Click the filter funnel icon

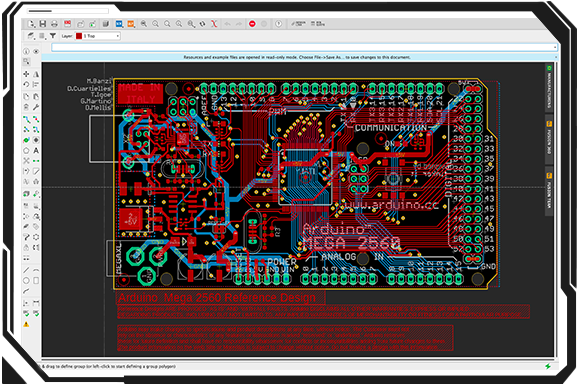53,36
